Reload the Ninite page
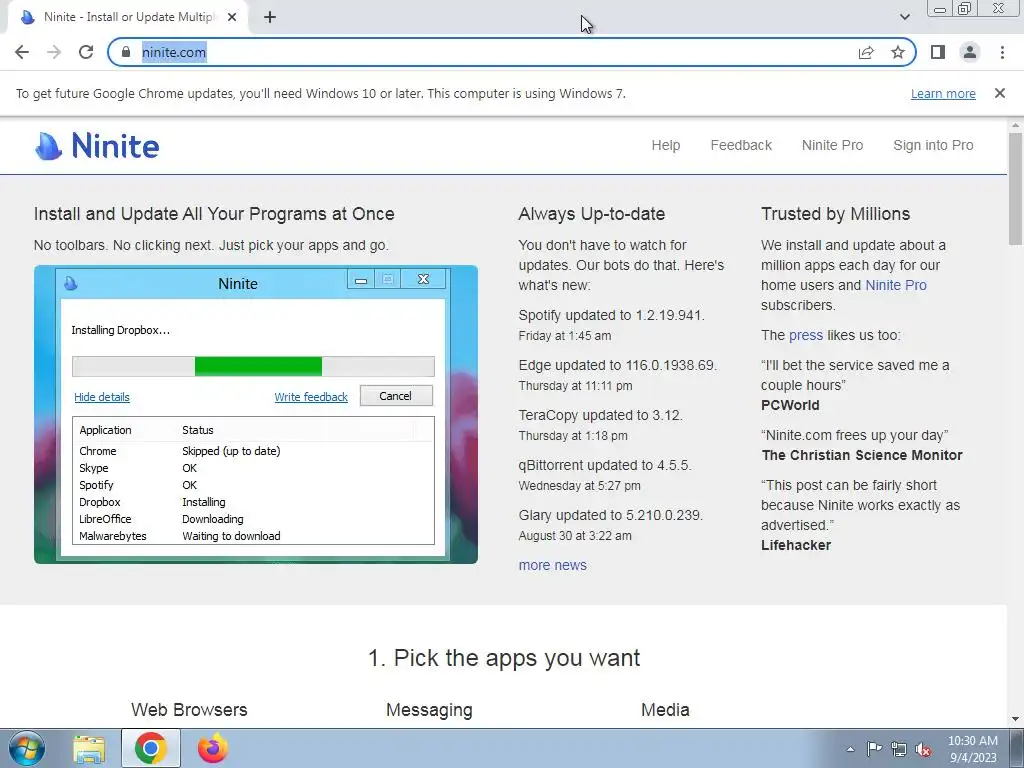Viewport: 1024px width, 768px height. [x=86, y=52]
